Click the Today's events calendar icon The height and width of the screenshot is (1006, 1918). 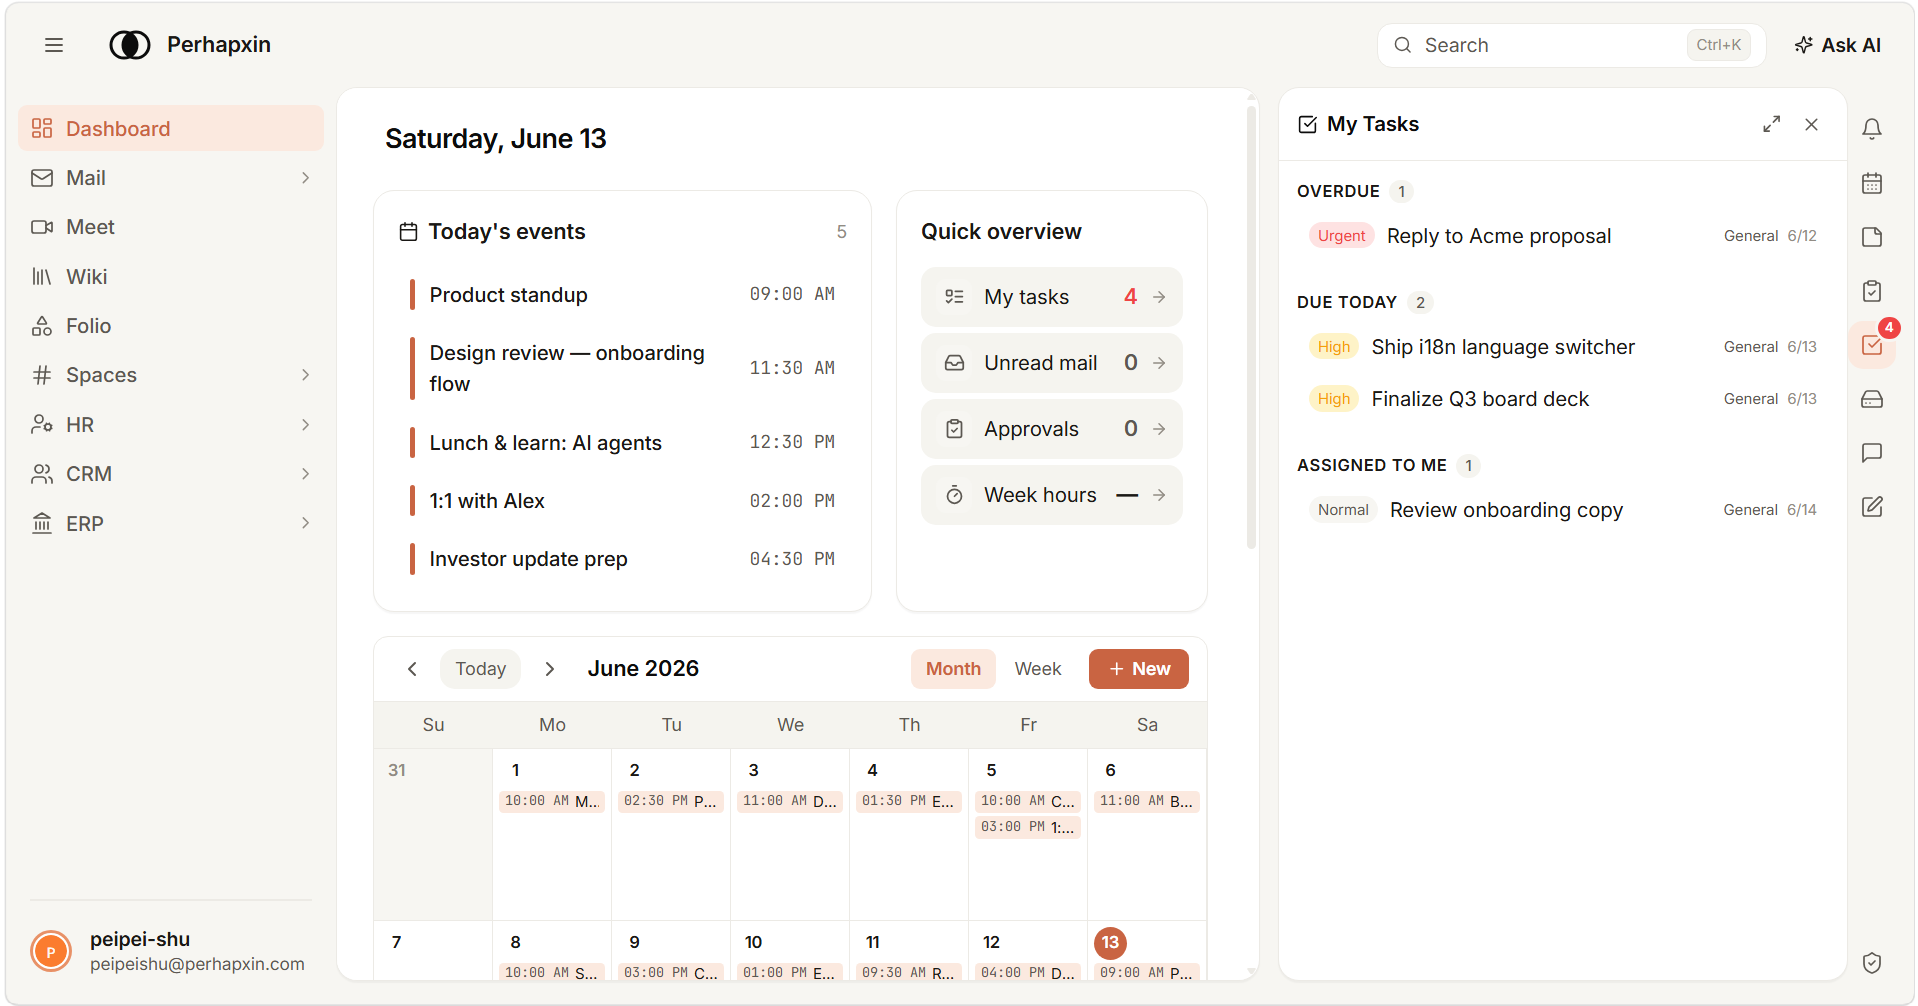(408, 232)
